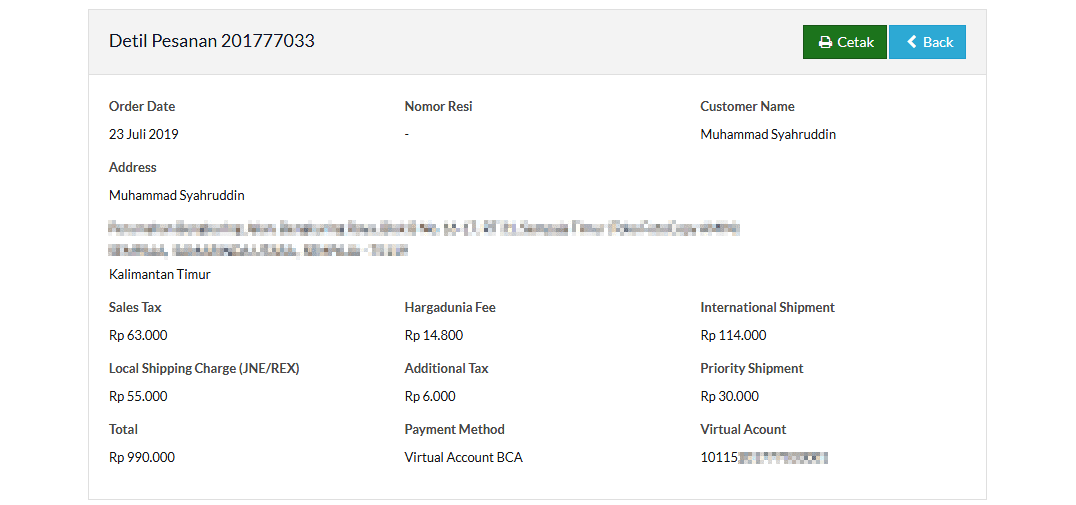Click the Priority Shipment amount Rp 30.000
The width and height of the screenshot is (1076, 505).
click(729, 397)
